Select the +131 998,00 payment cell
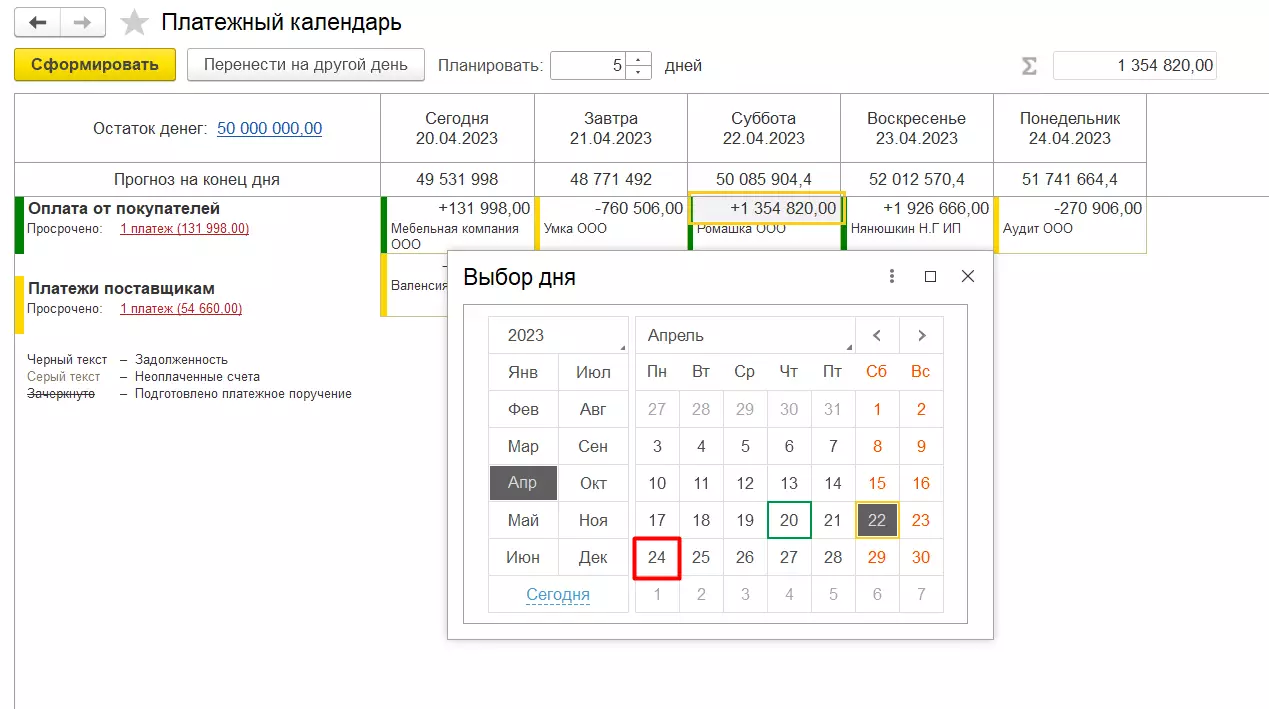 click(460, 208)
